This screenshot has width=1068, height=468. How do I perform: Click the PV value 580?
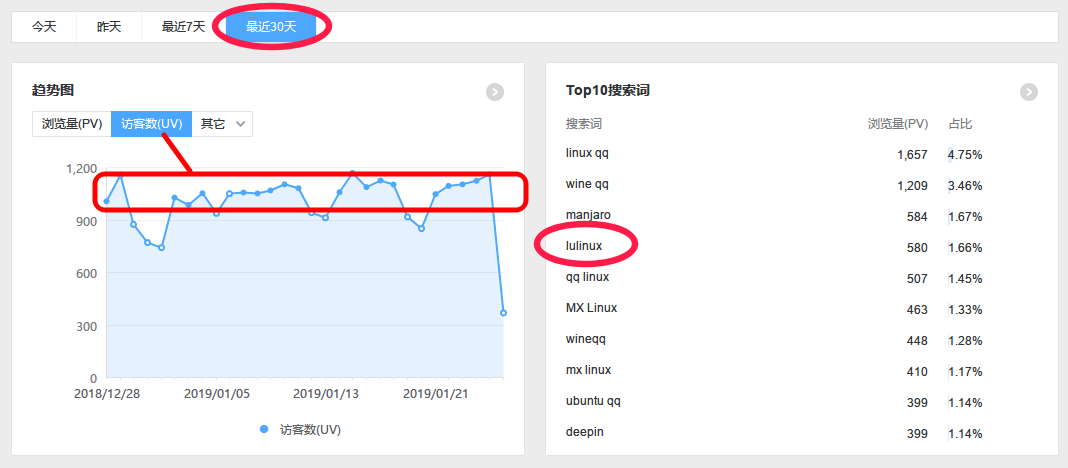pos(917,248)
